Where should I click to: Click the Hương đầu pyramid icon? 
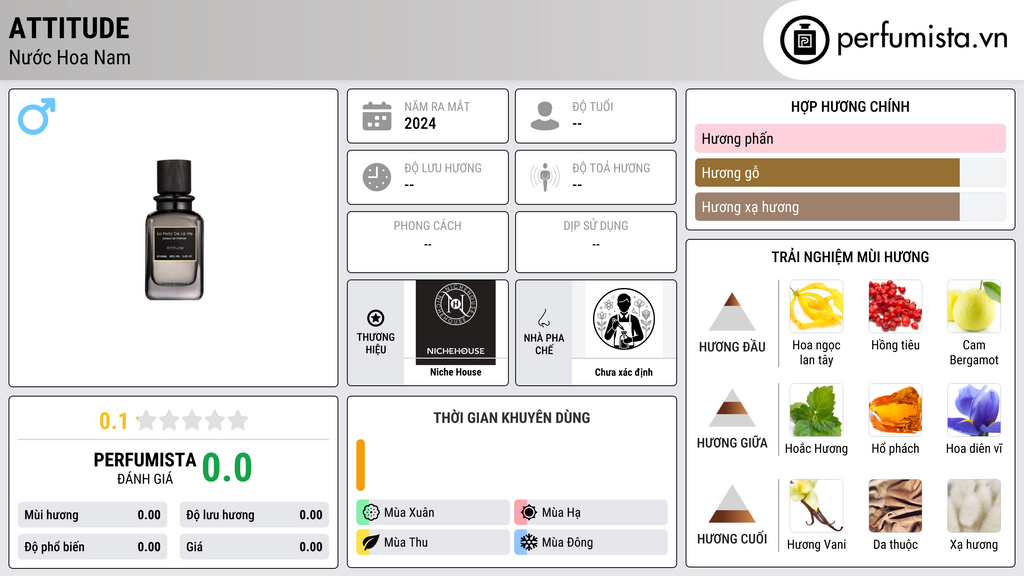click(x=732, y=312)
